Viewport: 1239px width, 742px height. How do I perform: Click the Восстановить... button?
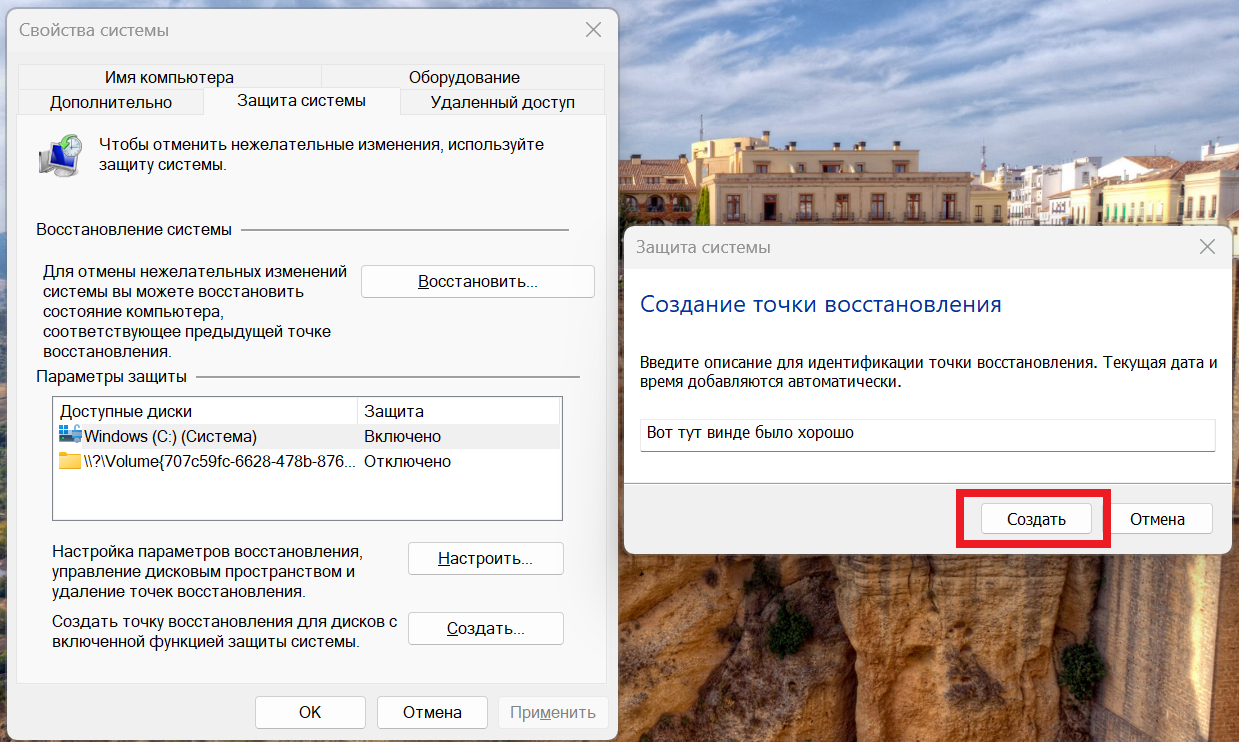[x=478, y=282]
